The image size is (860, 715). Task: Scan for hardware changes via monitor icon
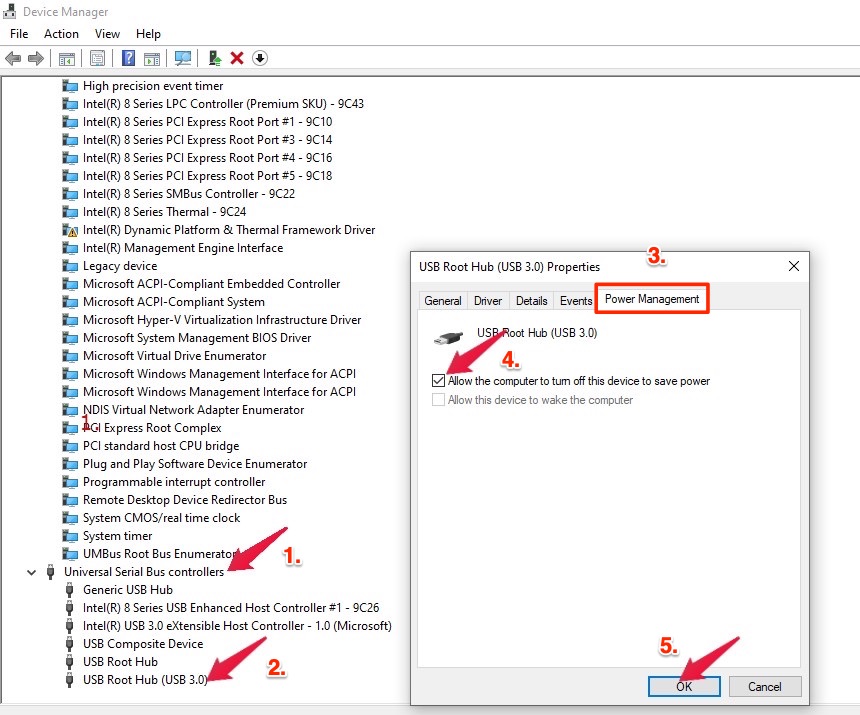pyautogui.click(x=183, y=58)
